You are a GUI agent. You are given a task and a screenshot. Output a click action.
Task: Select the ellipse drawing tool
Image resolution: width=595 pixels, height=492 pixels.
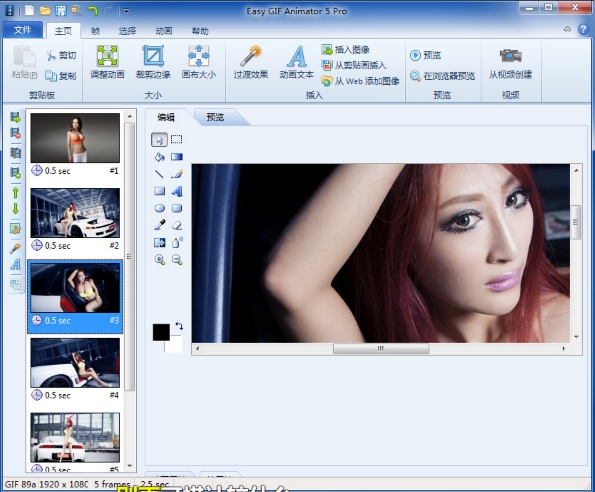(x=160, y=208)
